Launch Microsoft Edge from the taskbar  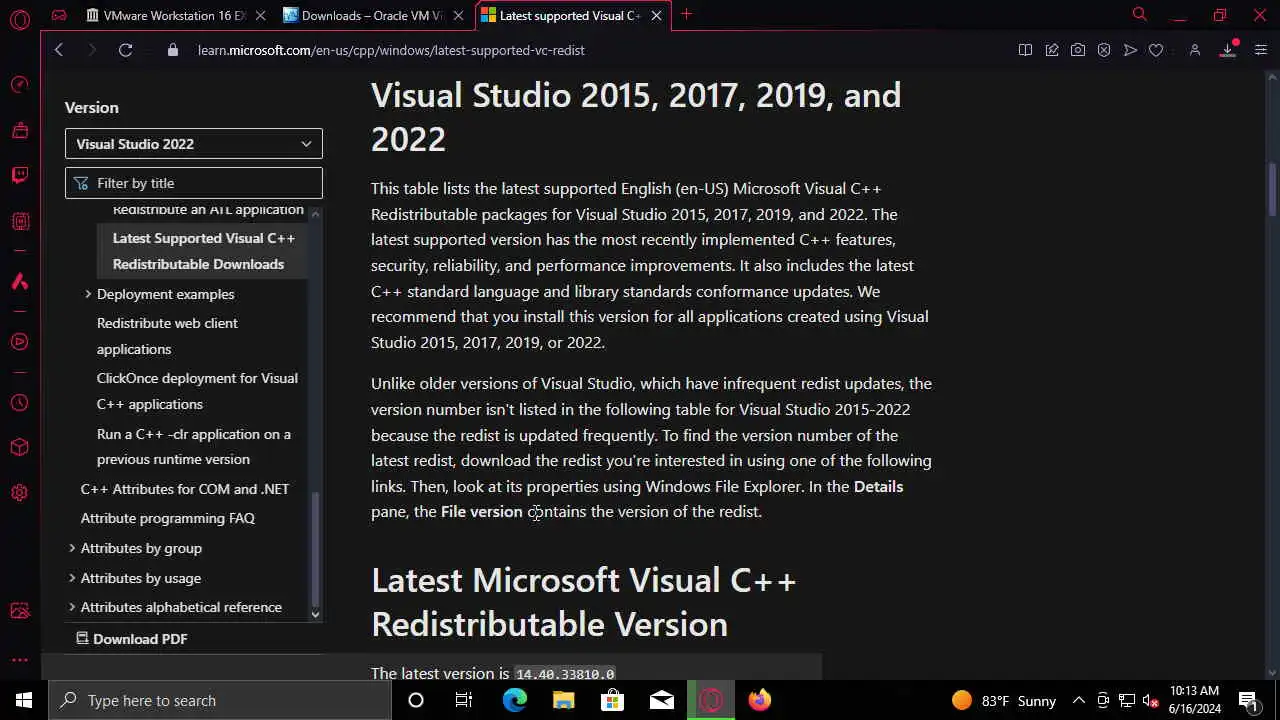pos(514,700)
